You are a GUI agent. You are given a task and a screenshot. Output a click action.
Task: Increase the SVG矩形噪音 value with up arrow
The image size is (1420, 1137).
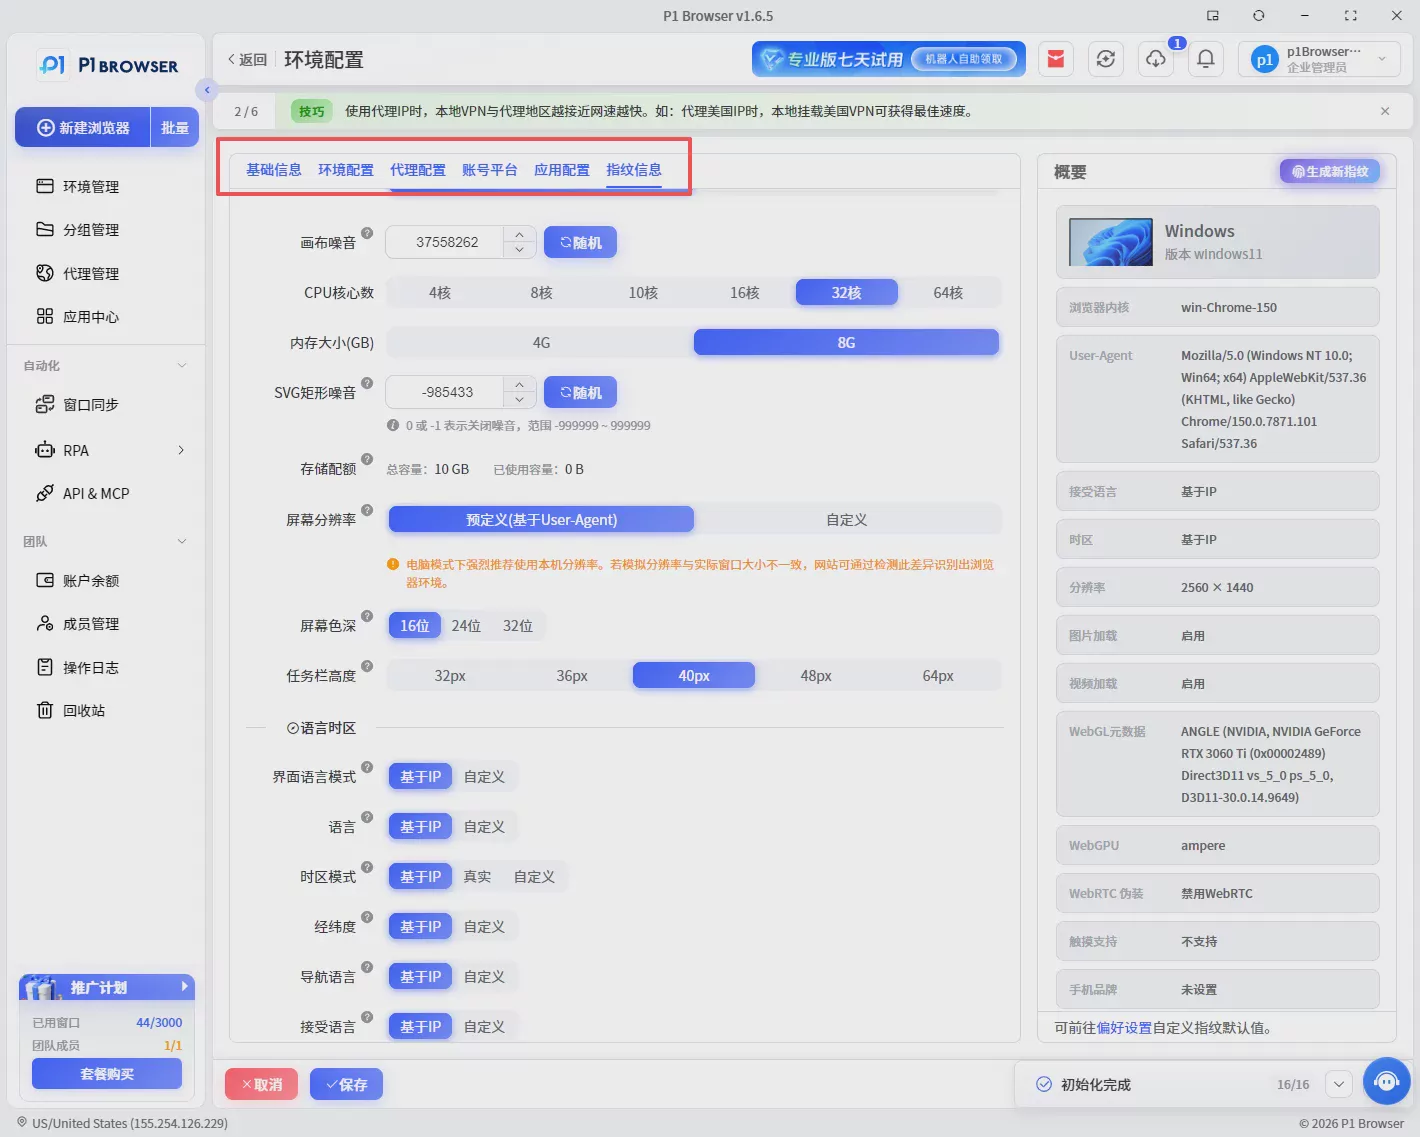coord(519,385)
